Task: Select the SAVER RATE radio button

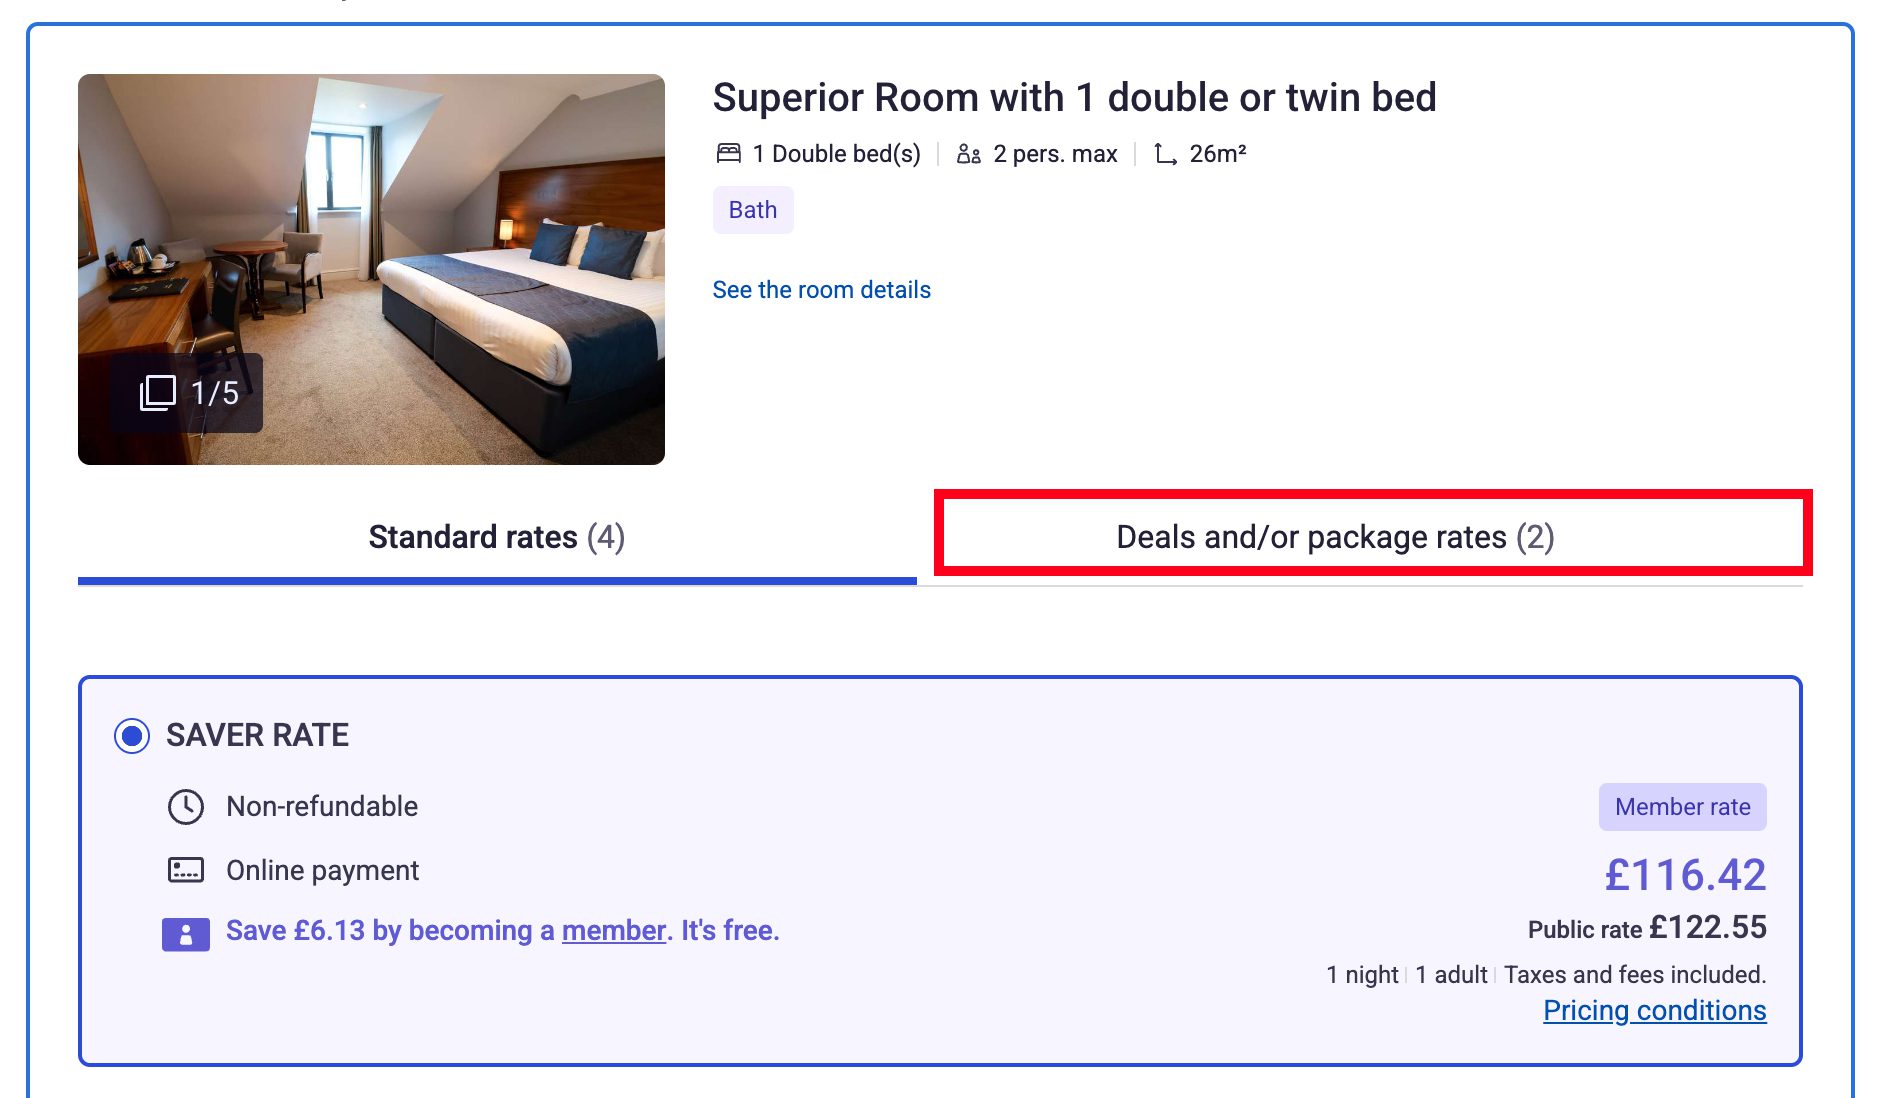Action: [132, 736]
